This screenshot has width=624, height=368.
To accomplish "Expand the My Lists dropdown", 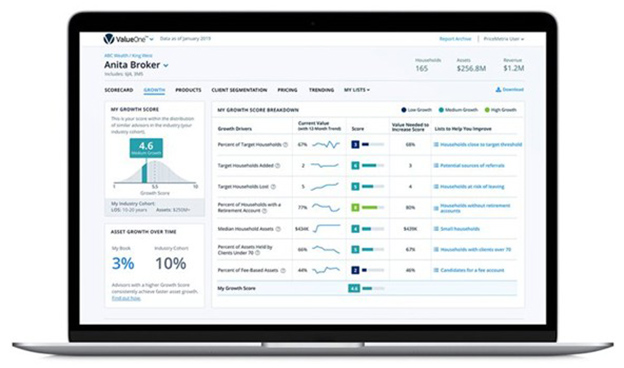I will pyautogui.click(x=357, y=90).
